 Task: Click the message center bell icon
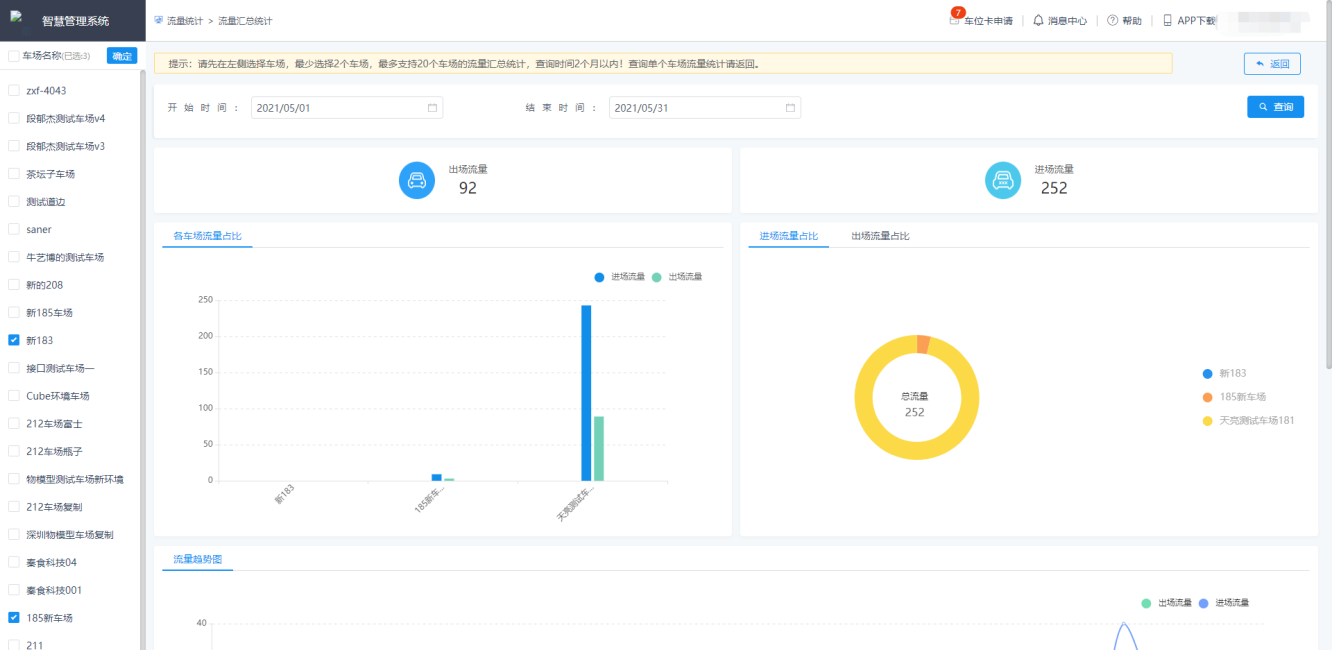click(1038, 20)
